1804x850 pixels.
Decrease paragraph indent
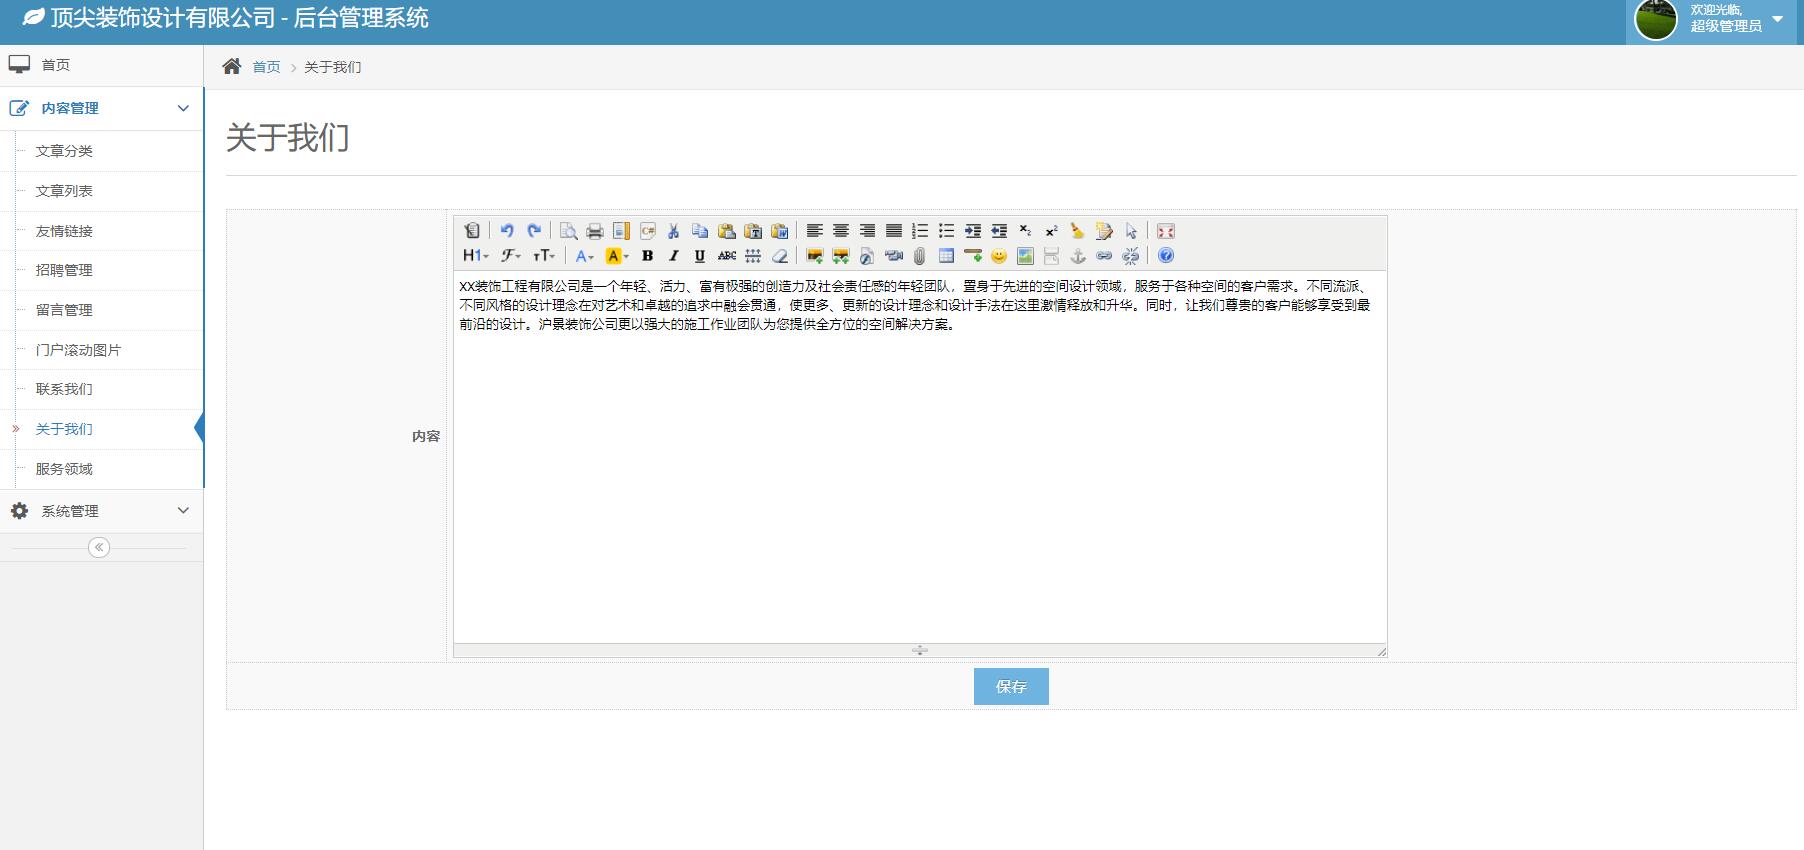pyautogui.click(x=999, y=231)
